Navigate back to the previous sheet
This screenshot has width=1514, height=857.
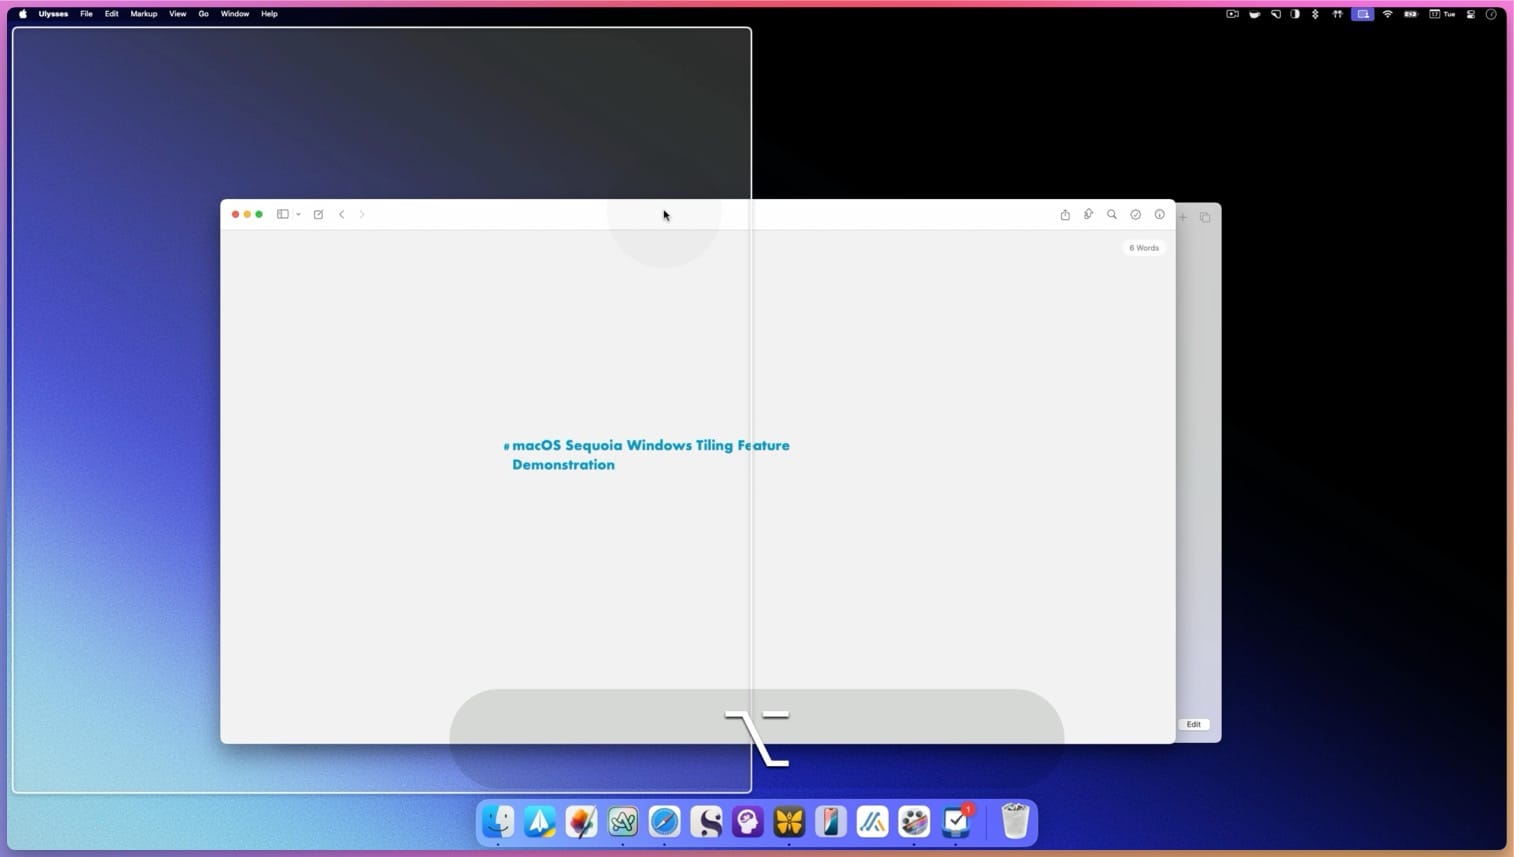coord(342,214)
